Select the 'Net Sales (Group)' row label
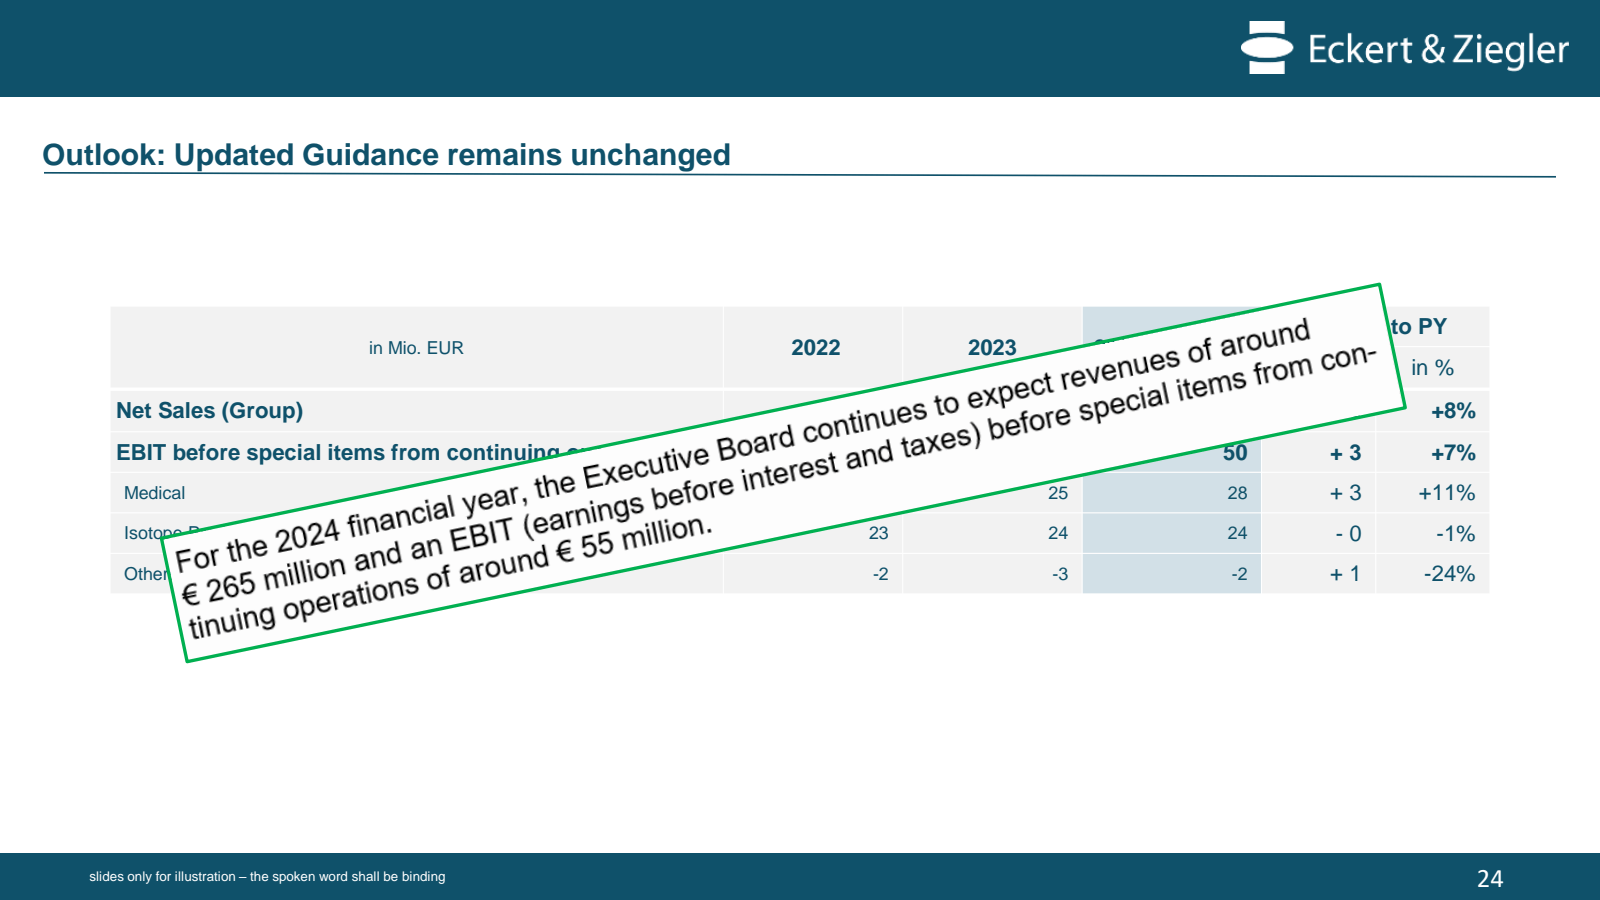1600x900 pixels. (210, 411)
